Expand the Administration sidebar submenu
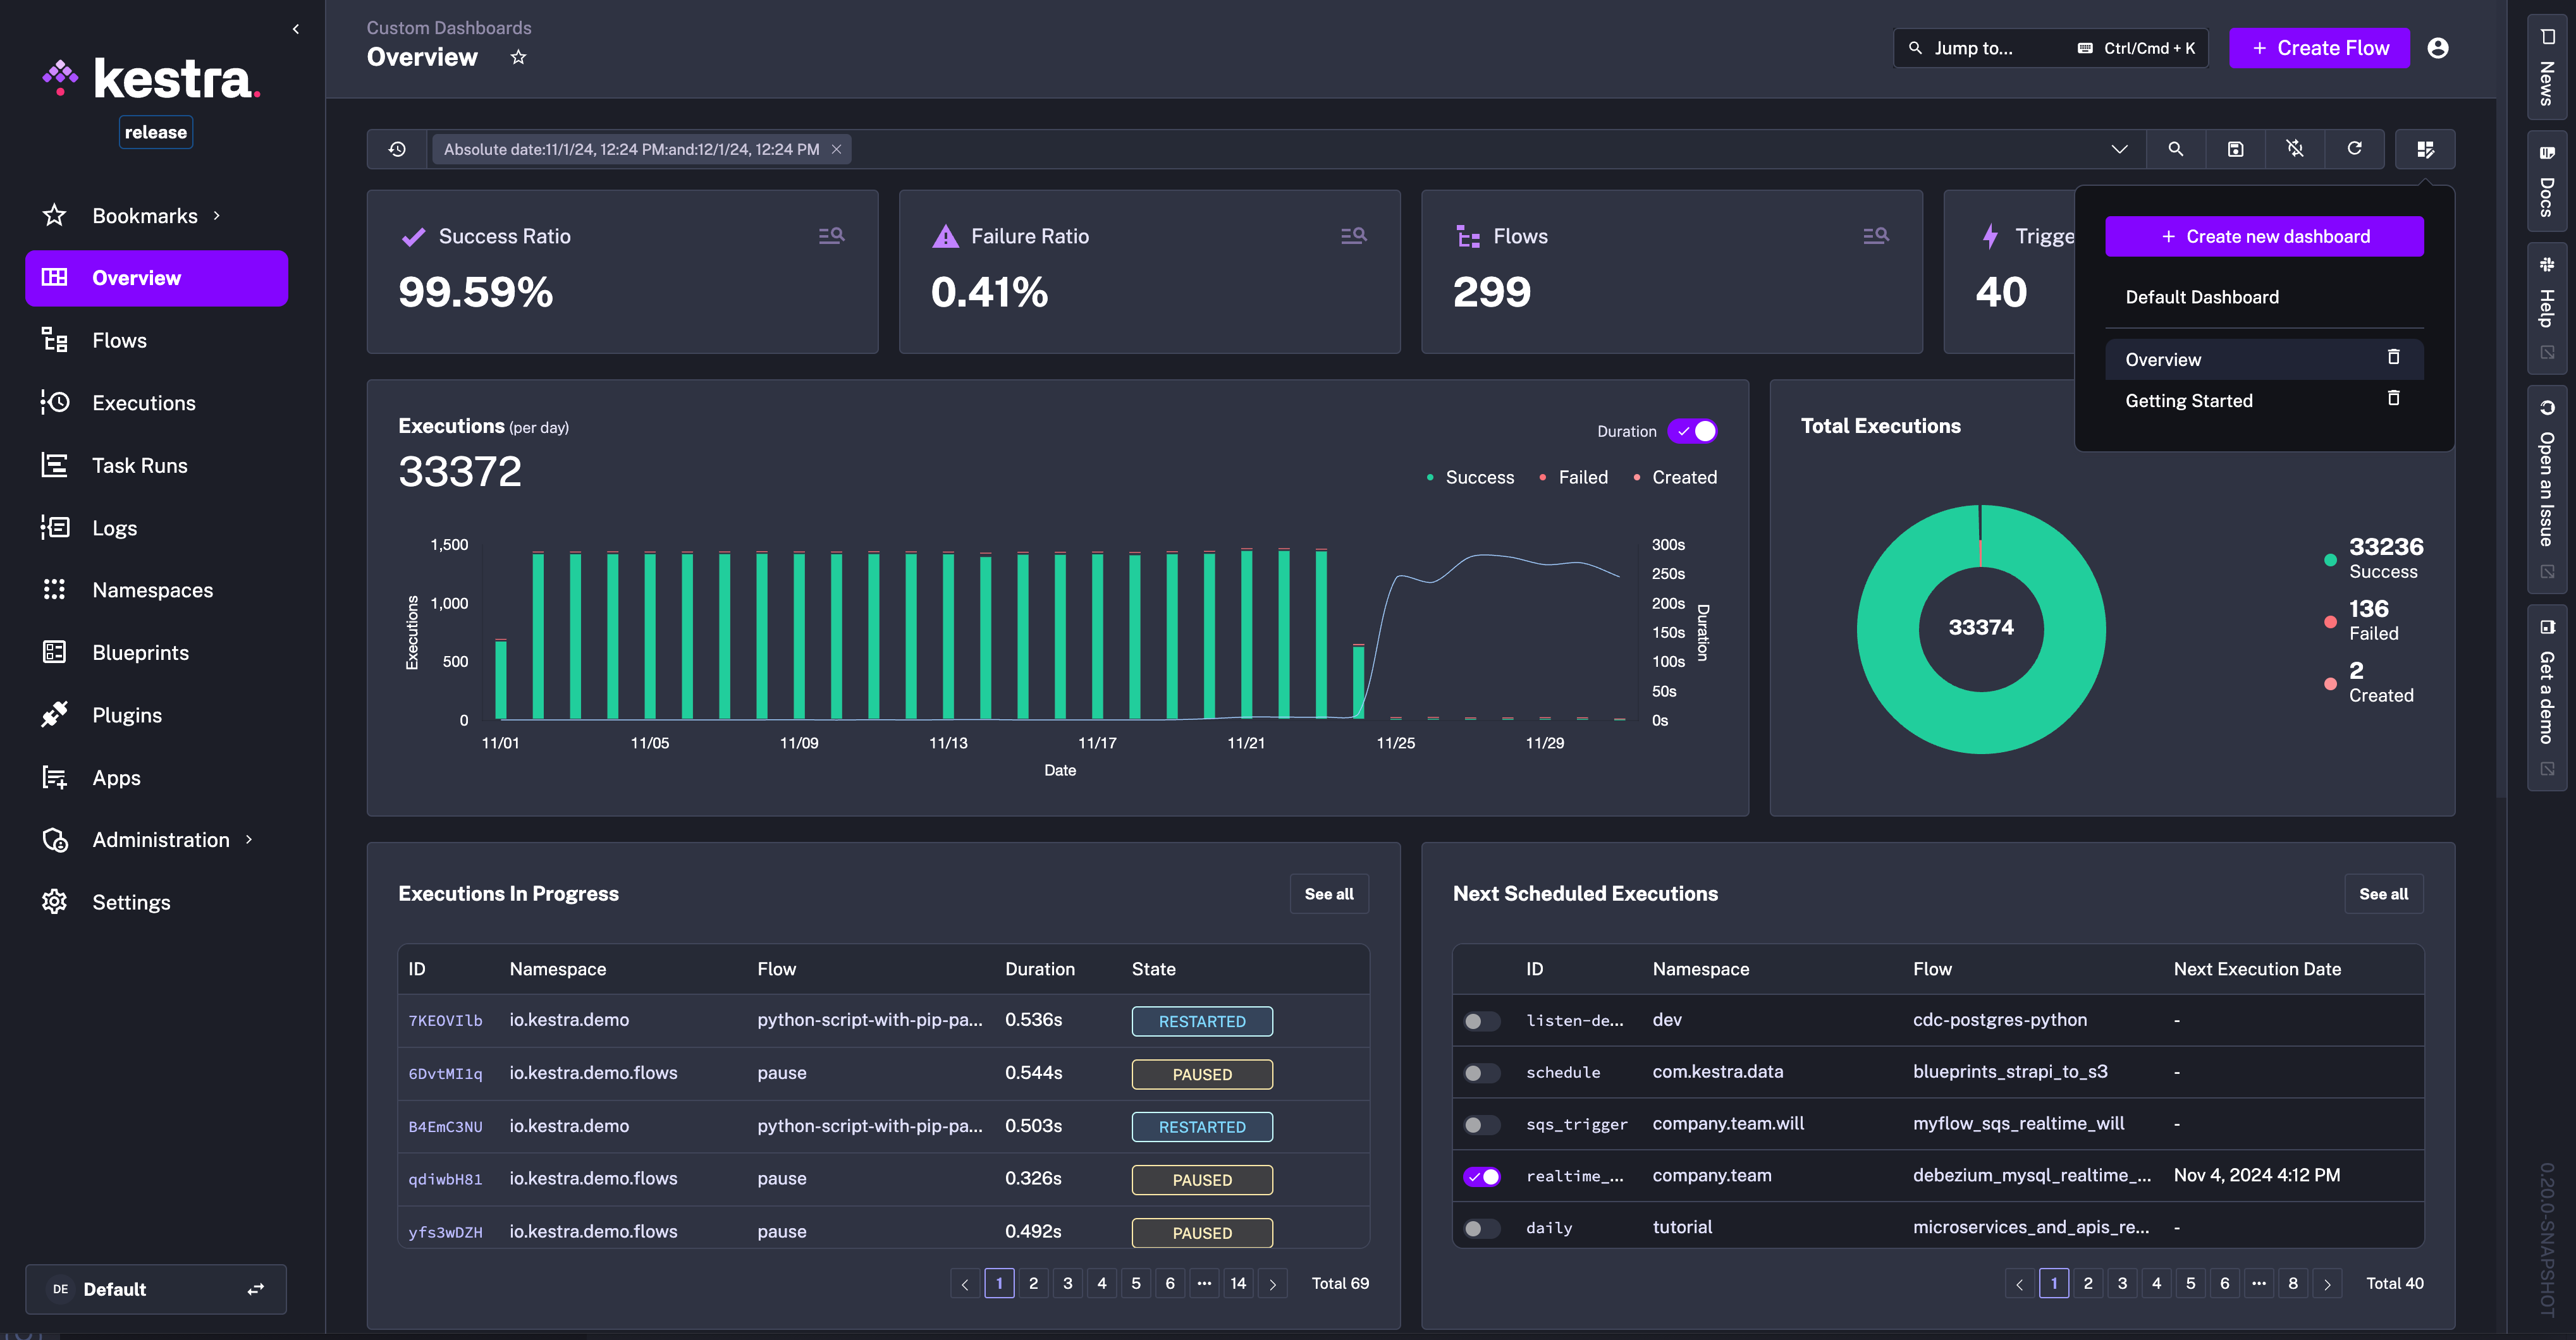Image resolution: width=2576 pixels, height=1340 pixels. coord(248,839)
